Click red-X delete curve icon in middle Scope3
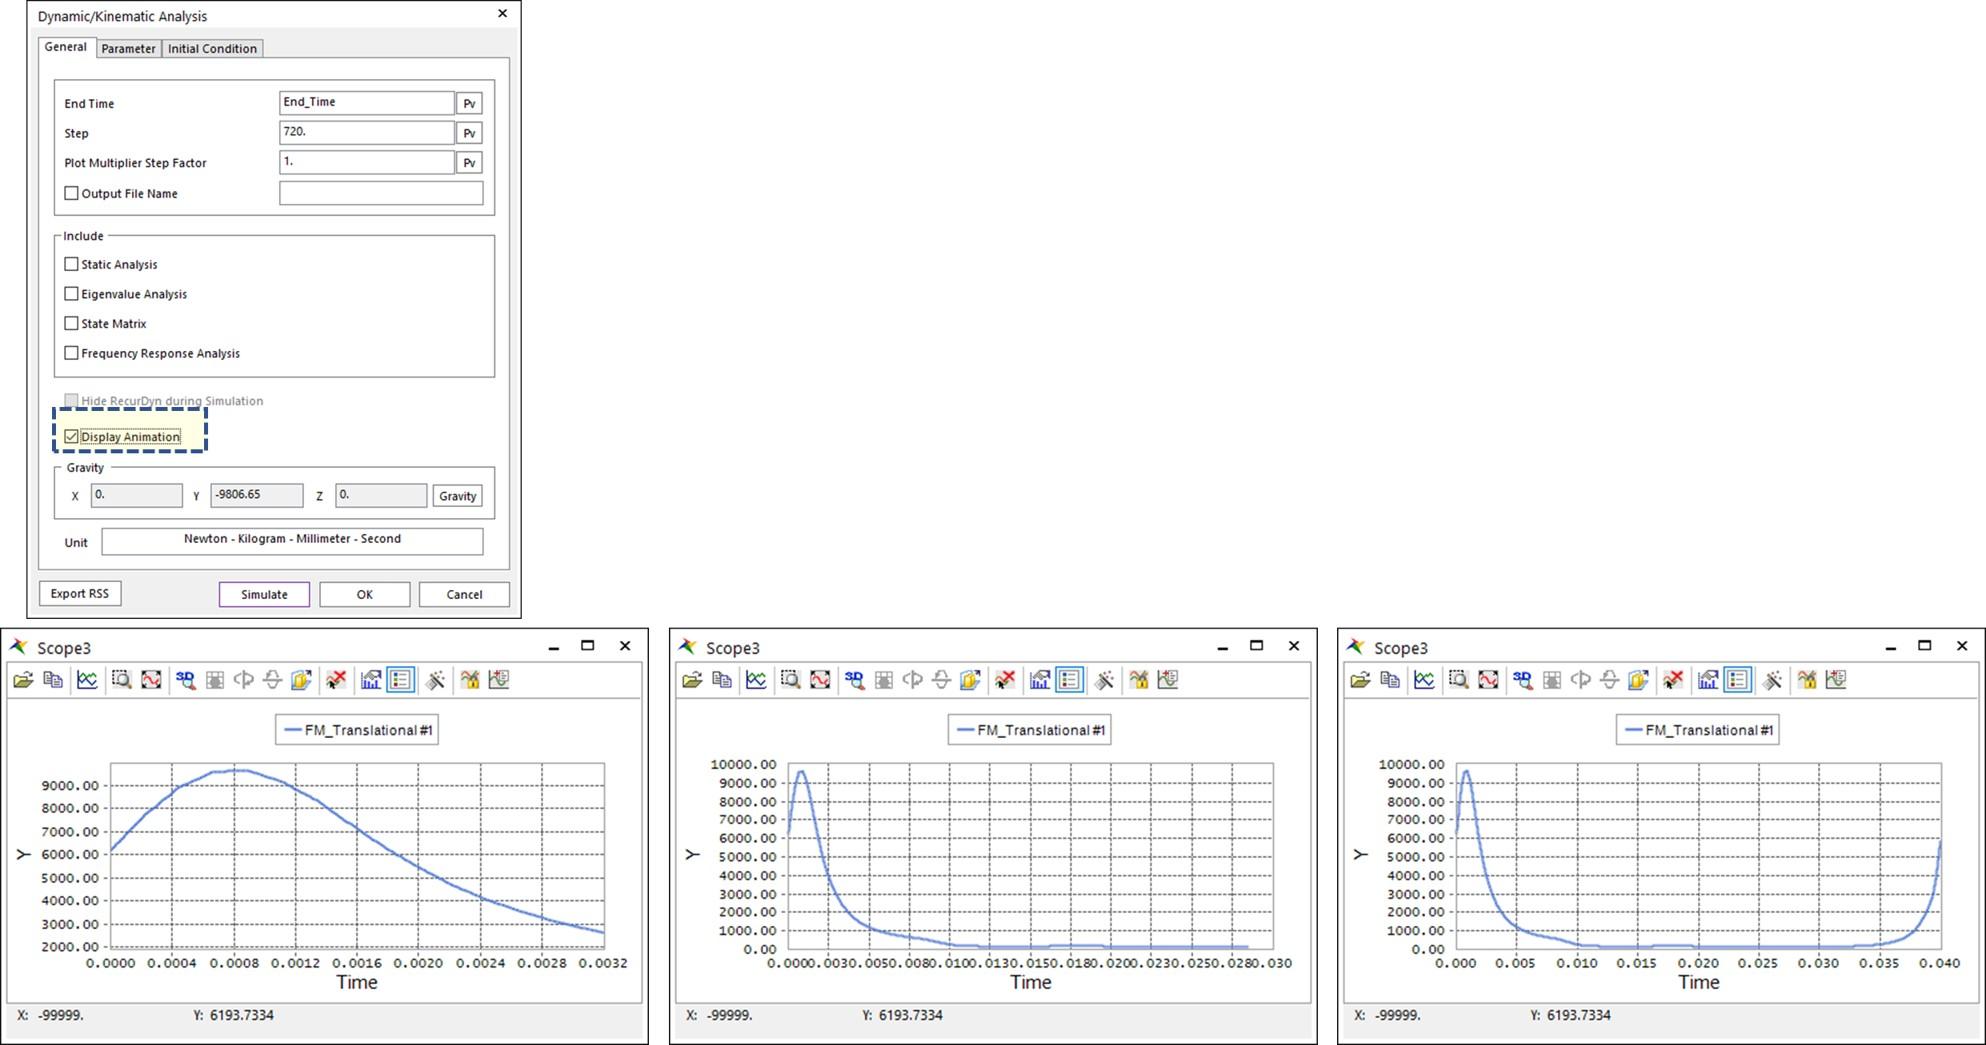The width and height of the screenshot is (1986, 1045). click(x=1005, y=680)
